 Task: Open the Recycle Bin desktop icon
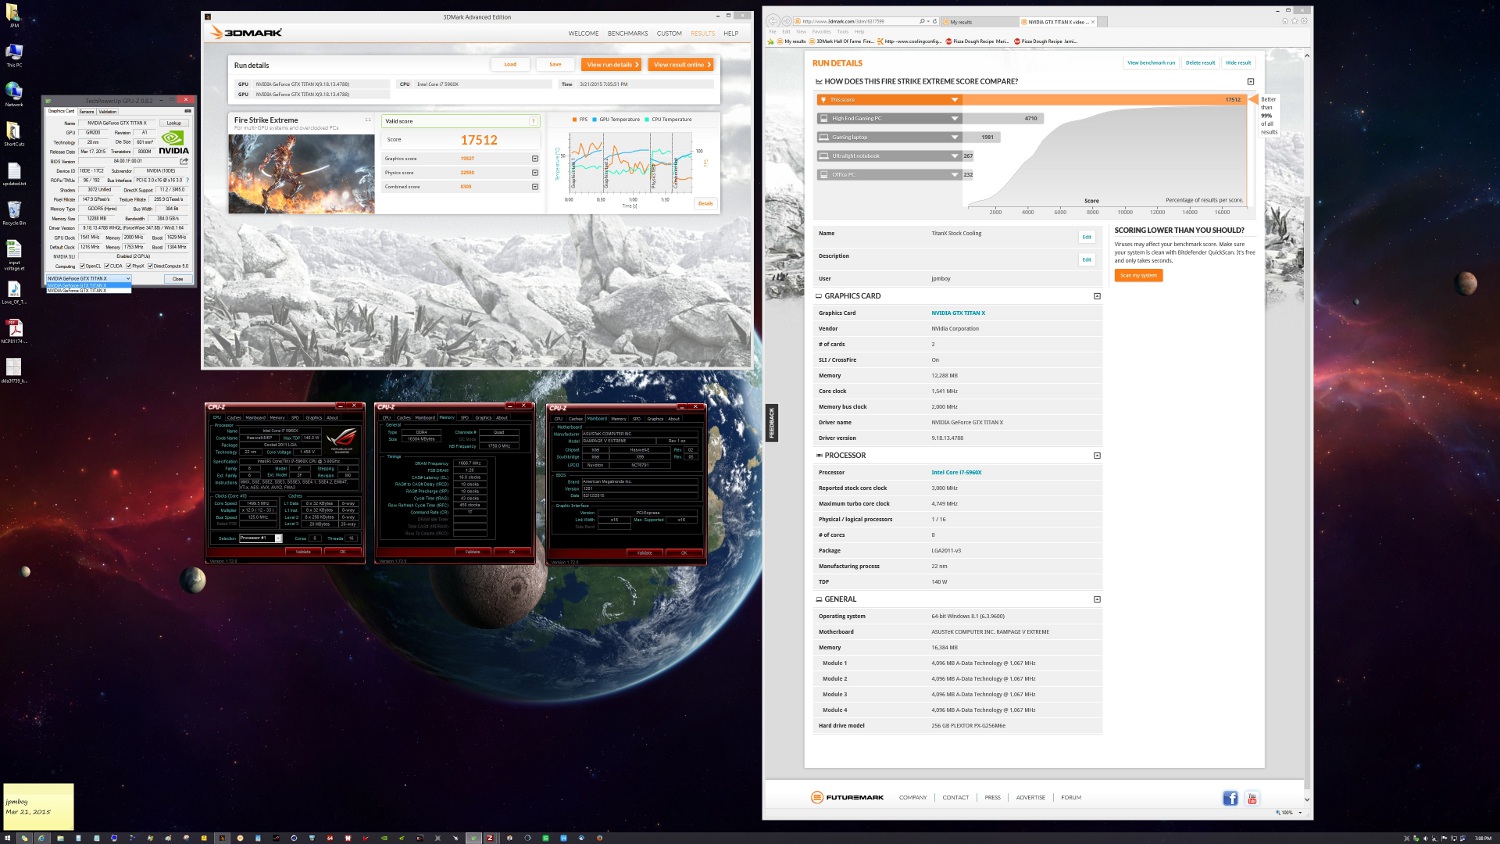[14, 211]
